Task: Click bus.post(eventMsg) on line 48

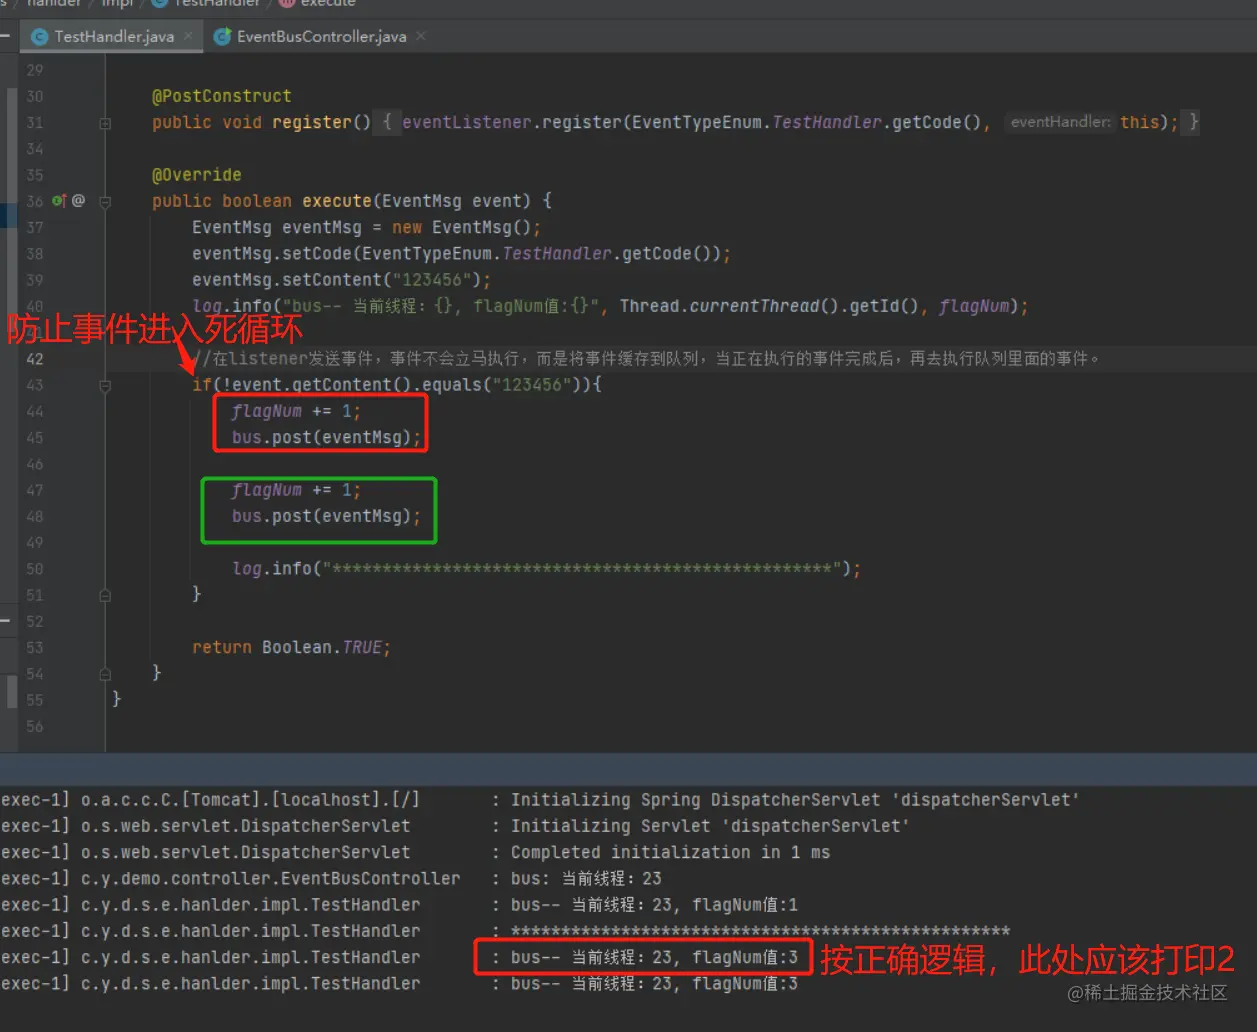Action: pos(327,516)
